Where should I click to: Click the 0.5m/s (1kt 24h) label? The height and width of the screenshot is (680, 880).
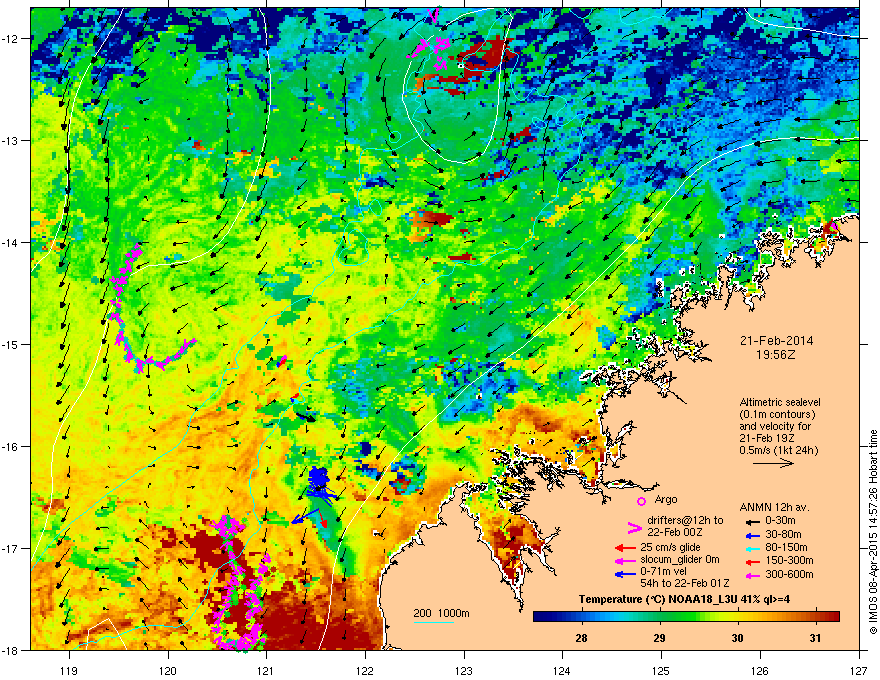click(x=778, y=450)
